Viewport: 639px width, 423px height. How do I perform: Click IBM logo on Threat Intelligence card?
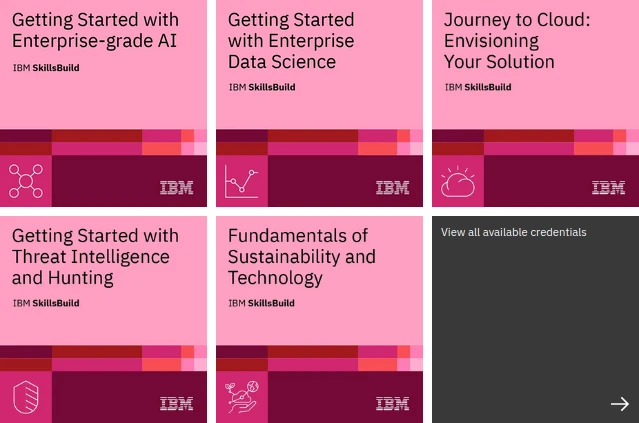coord(176,404)
